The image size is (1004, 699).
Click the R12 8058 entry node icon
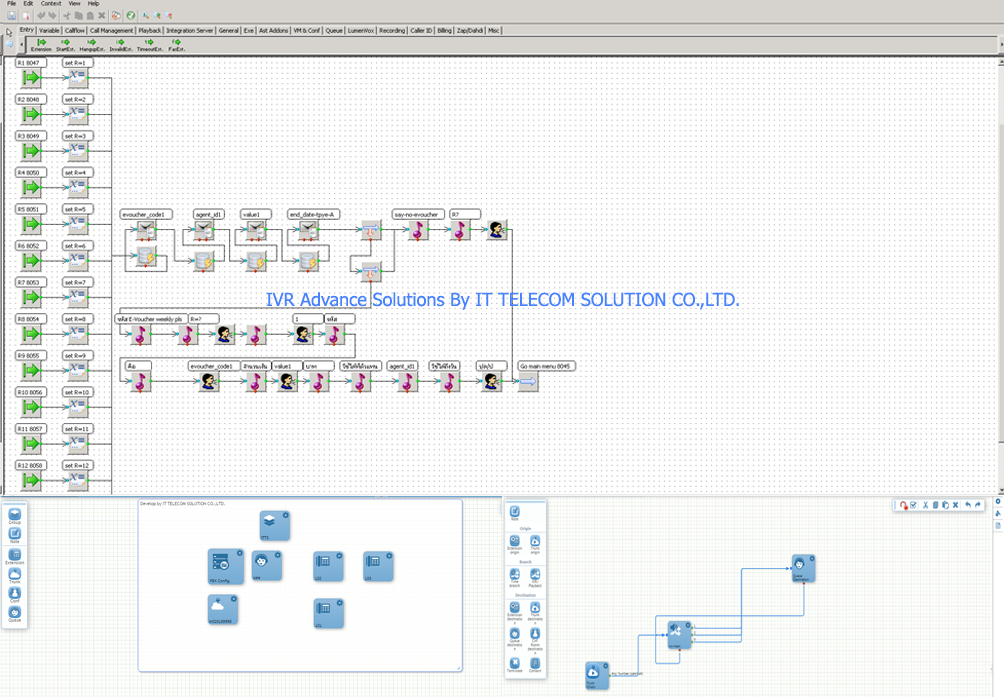tap(30, 481)
